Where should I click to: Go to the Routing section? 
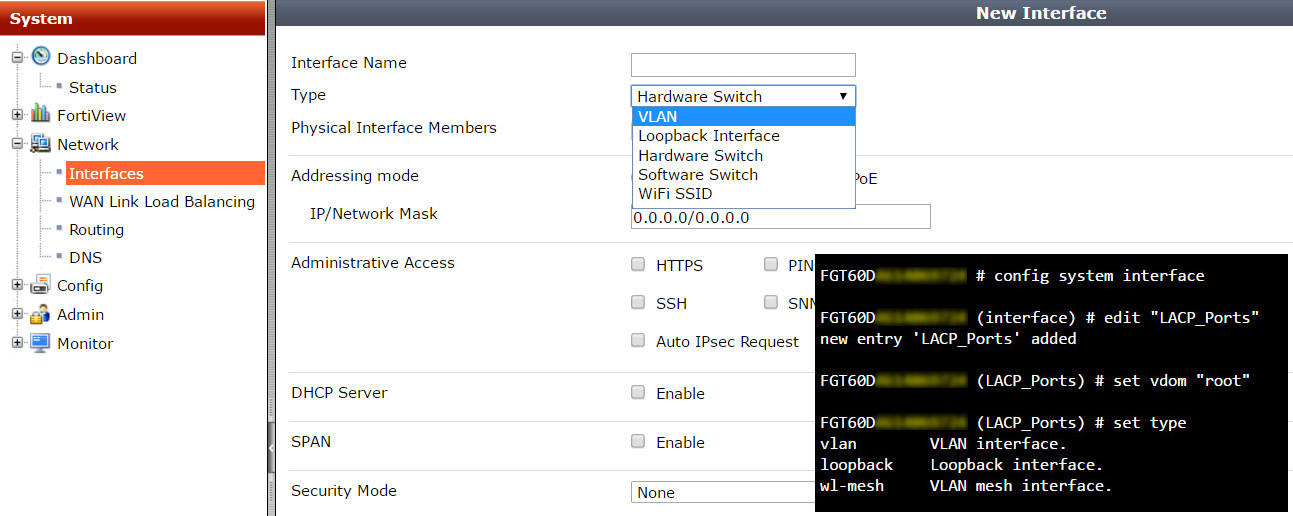(96, 229)
